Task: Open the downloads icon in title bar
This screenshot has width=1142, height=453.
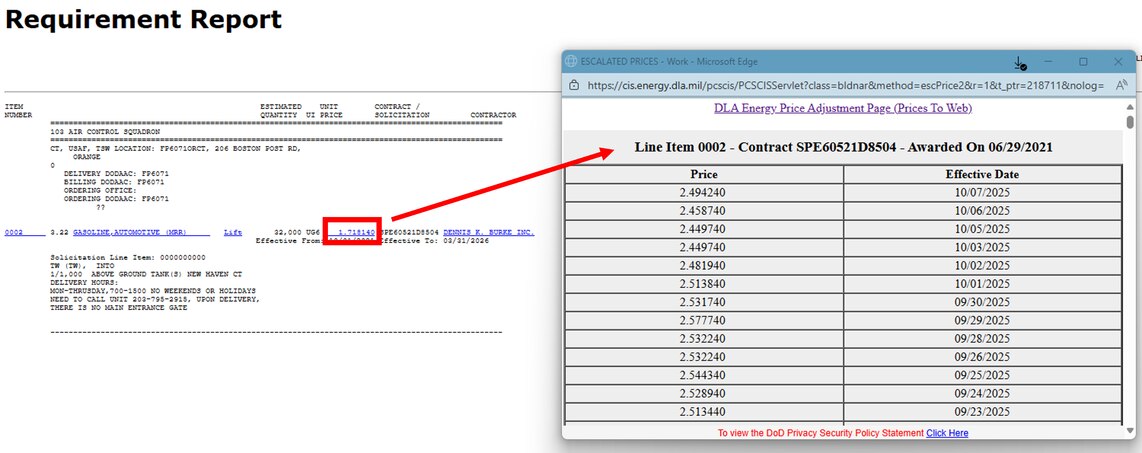Action: pos(1019,62)
